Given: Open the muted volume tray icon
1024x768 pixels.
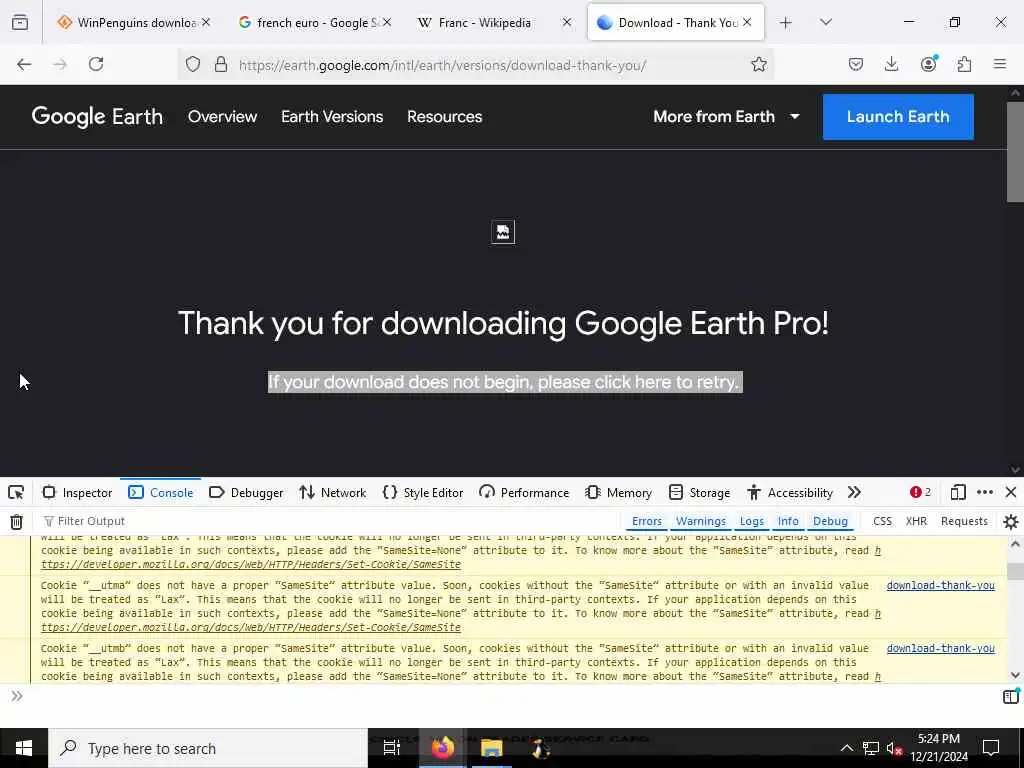Looking at the screenshot, I should 894,748.
